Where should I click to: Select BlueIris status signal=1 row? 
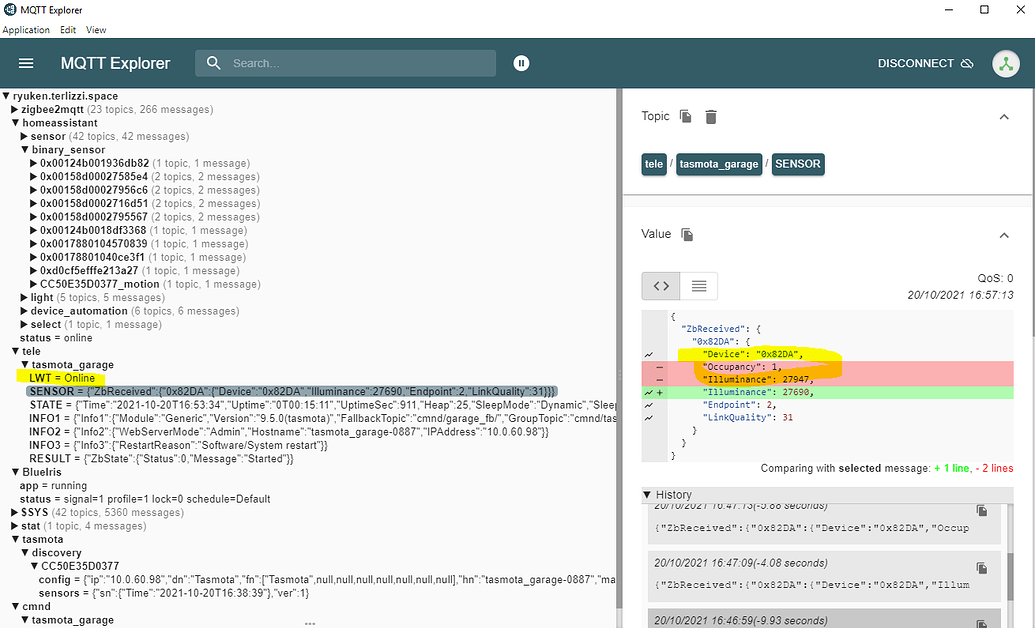point(145,499)
